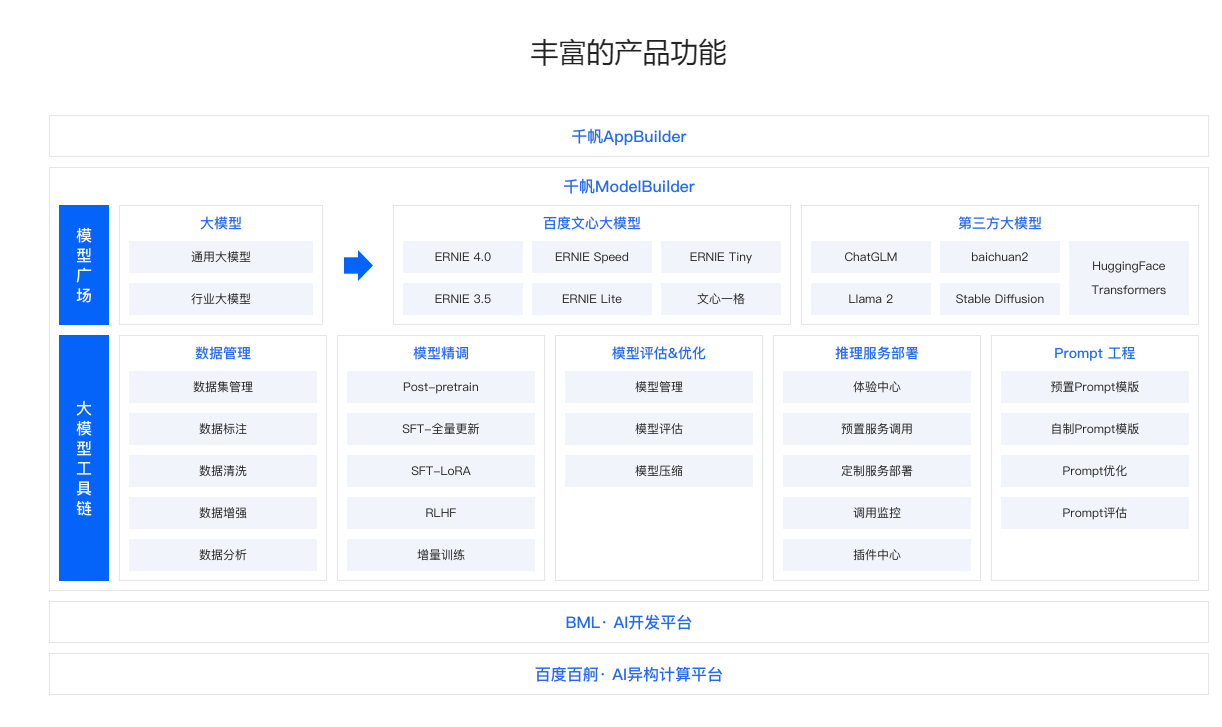Open 预置Prompt模版 item

tap(1095, 387)
